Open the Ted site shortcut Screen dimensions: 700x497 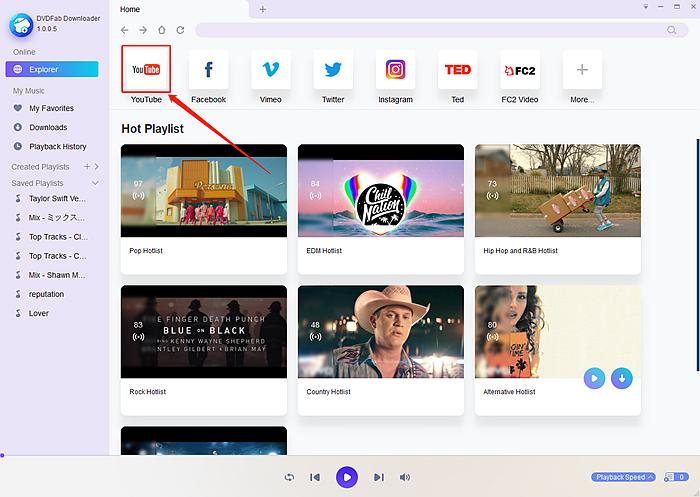458,70
